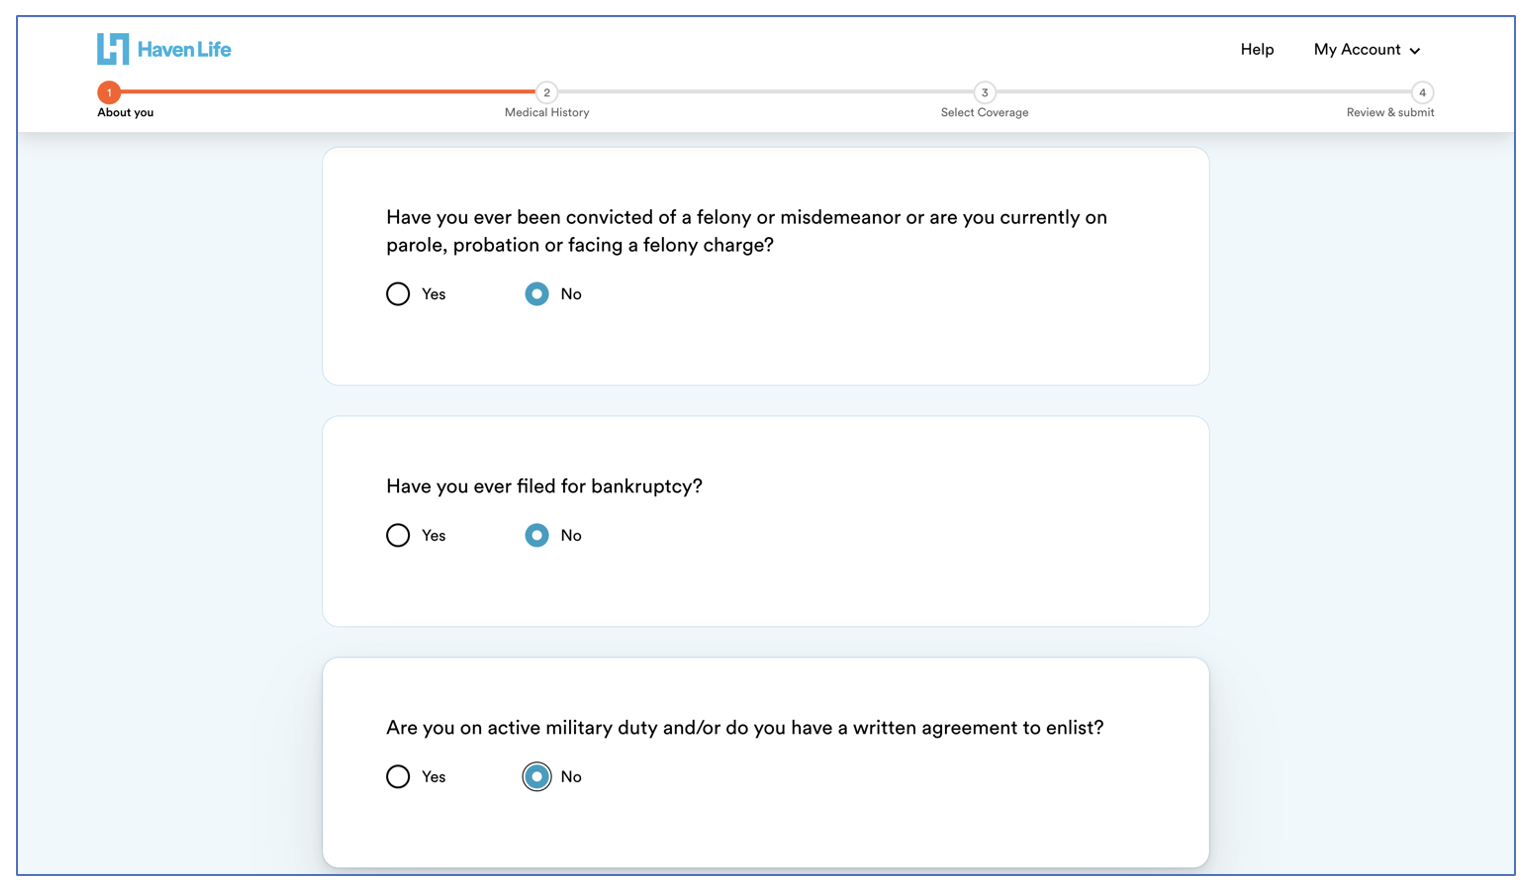Click the 'Have you ever filed for bankruptcy?' text

point(544,486)
